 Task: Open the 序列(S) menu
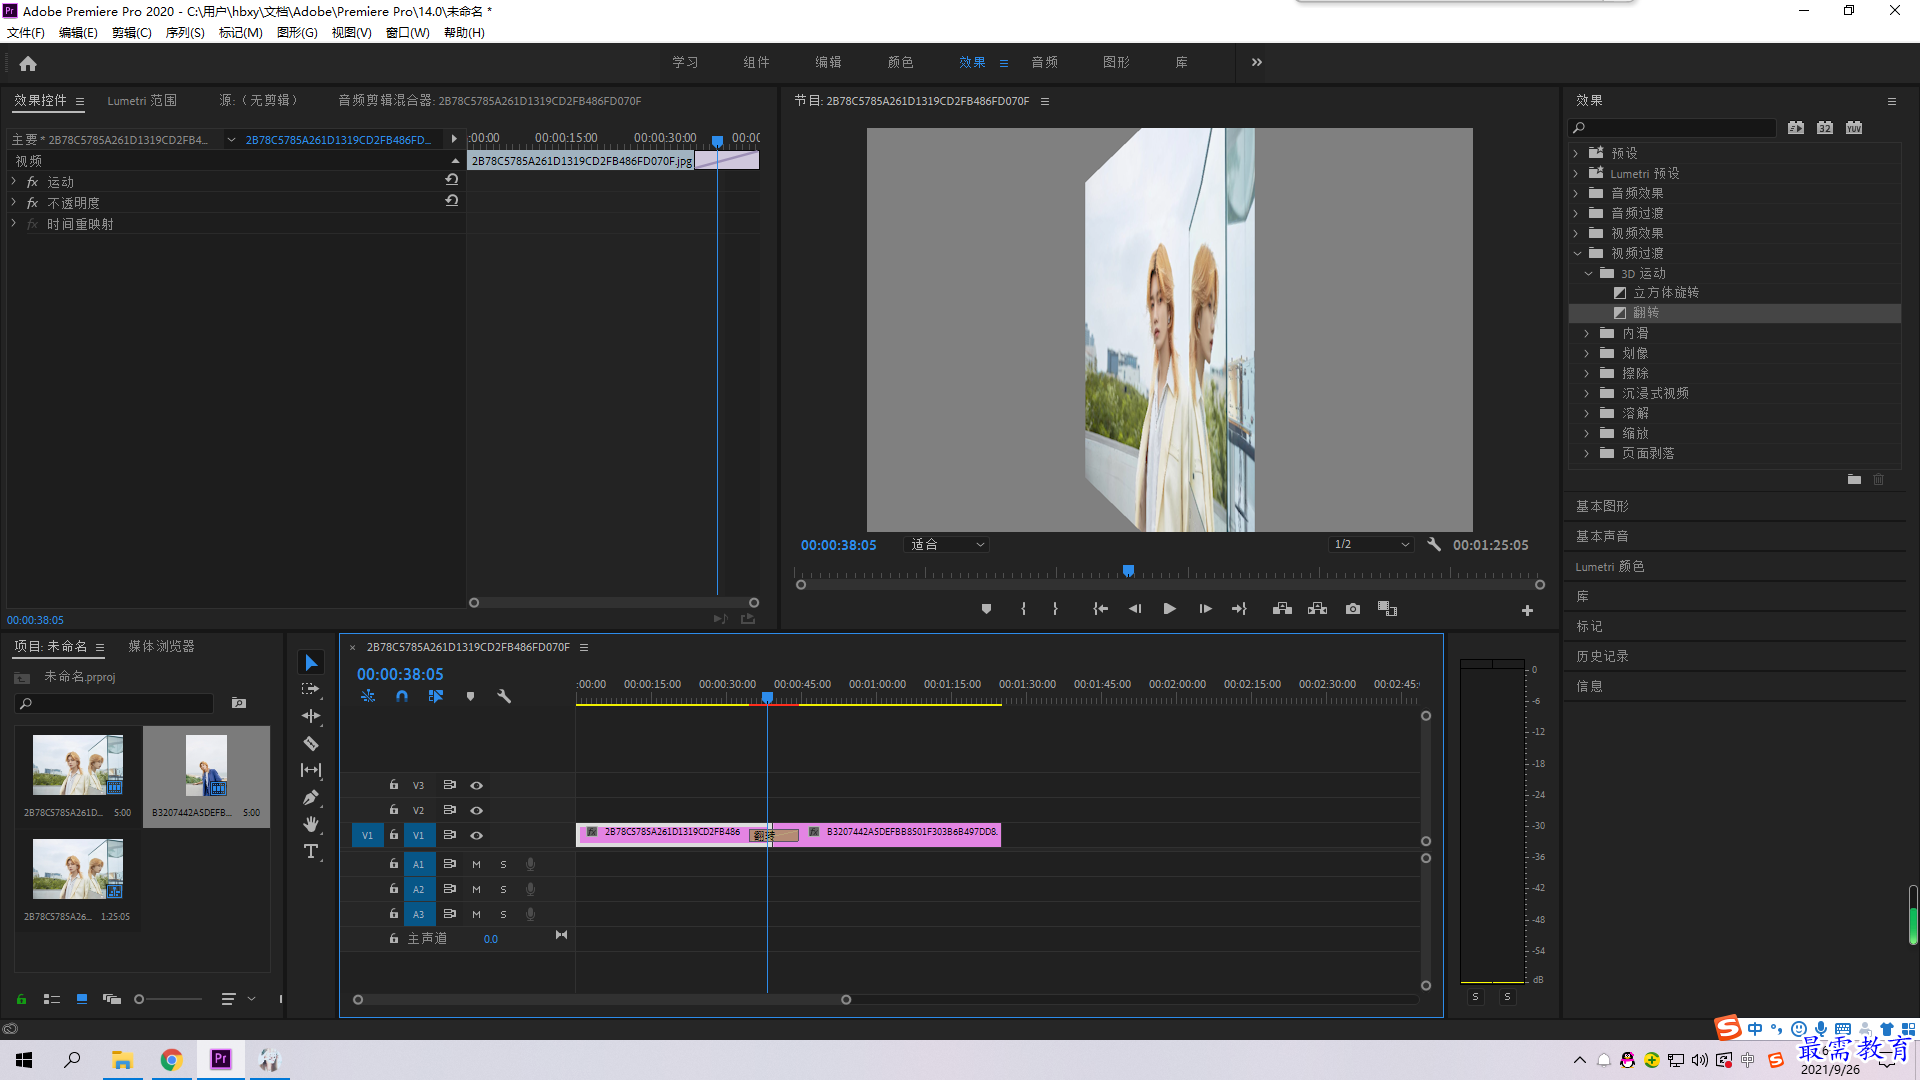185,33
